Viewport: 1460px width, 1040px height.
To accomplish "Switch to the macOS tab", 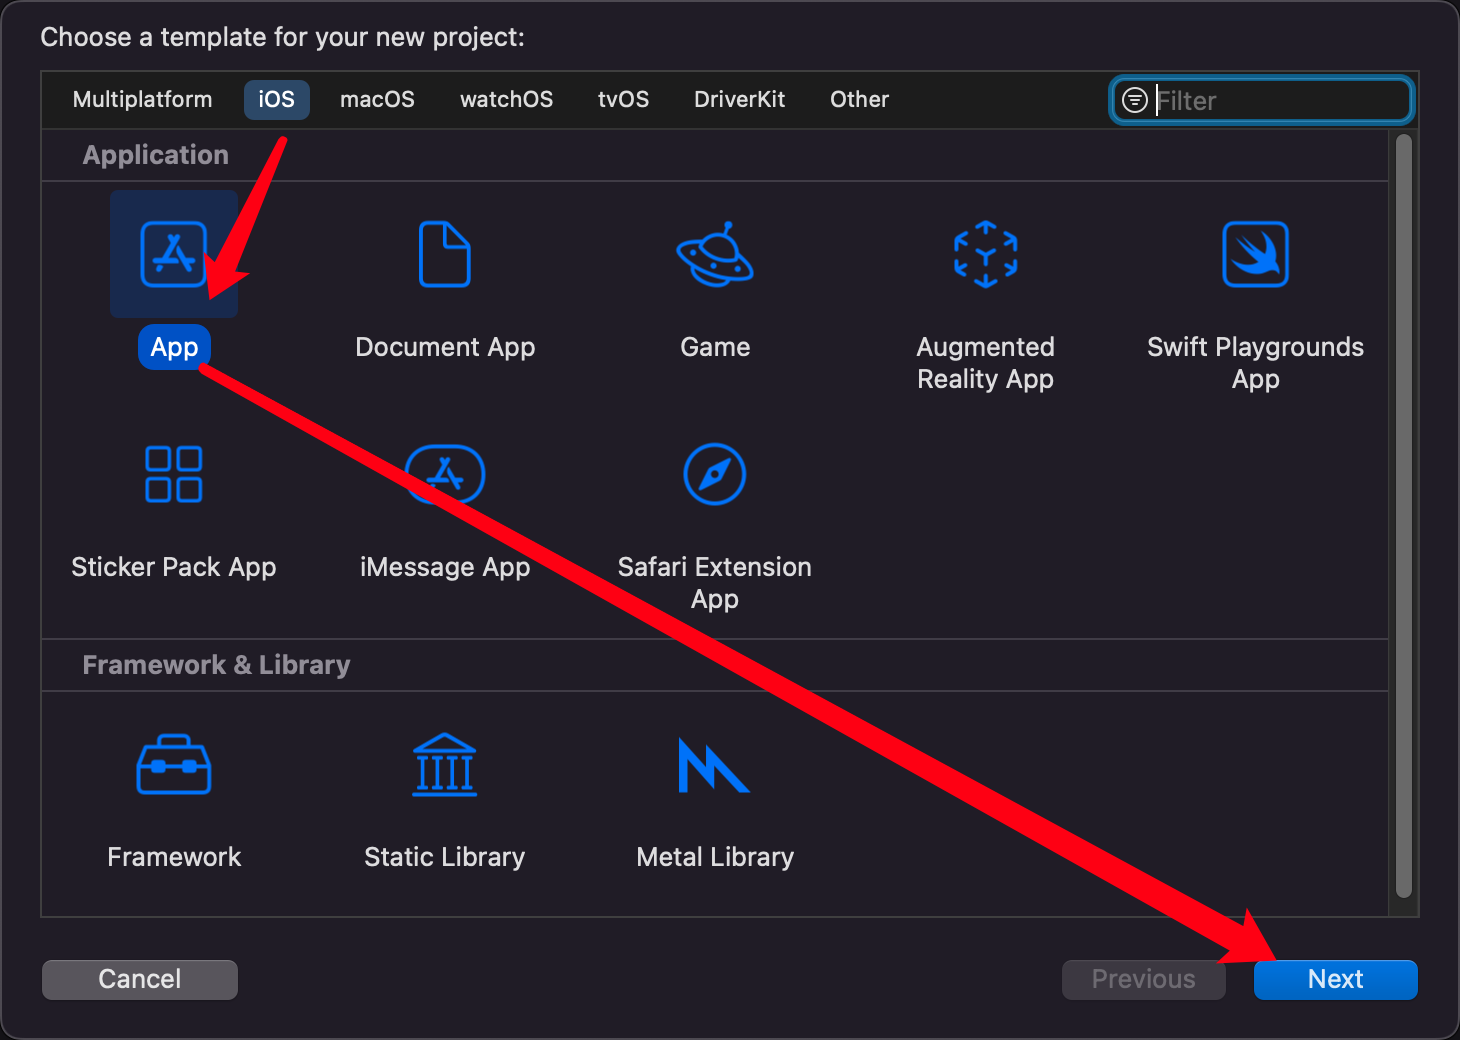I will (x=377, y=100).
